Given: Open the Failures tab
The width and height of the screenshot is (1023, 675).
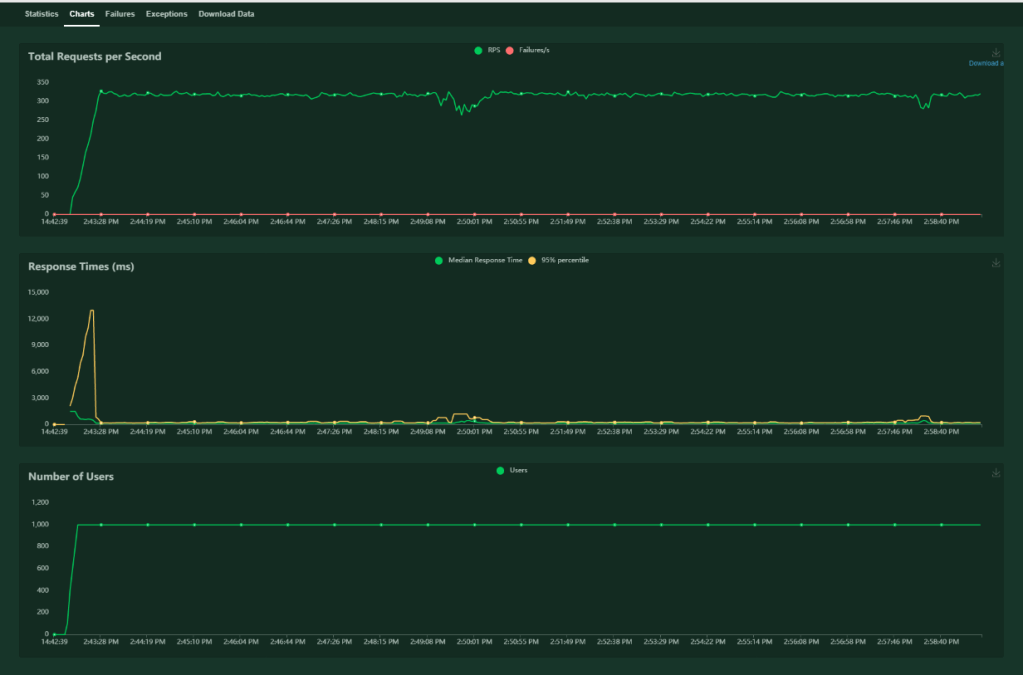Looking at the screenshot, I should pos(120,15).
